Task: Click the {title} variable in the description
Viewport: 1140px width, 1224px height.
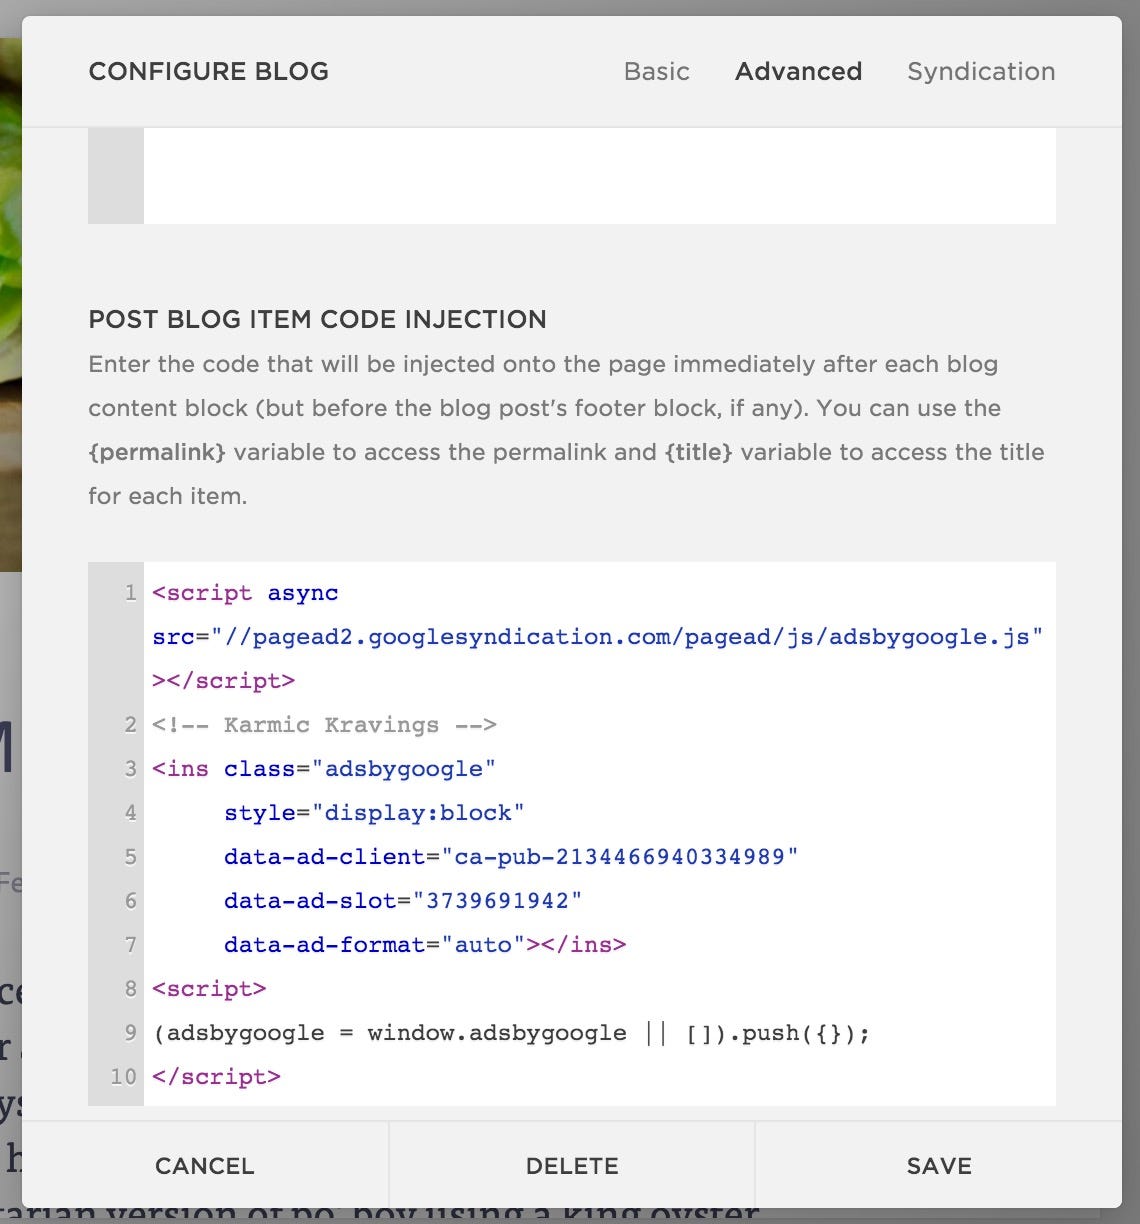Action: point(698,452)
